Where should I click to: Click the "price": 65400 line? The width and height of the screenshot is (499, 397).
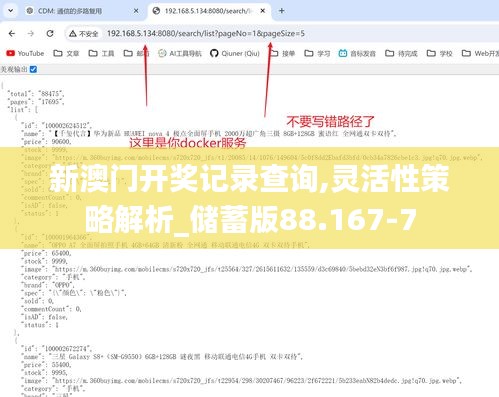click(x=46, y=253)
